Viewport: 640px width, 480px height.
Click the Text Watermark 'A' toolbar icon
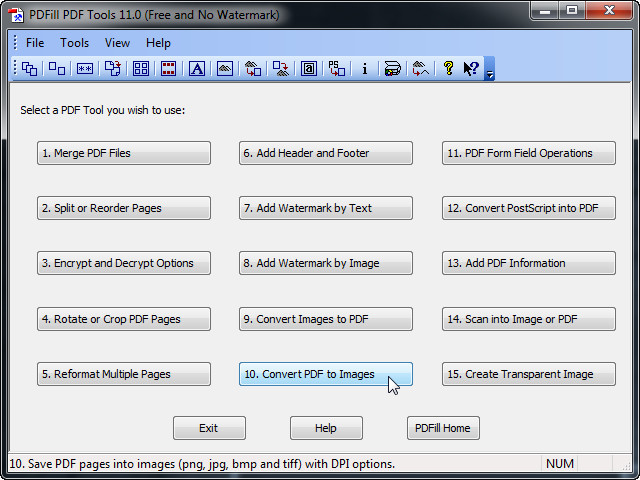[197, 68]
